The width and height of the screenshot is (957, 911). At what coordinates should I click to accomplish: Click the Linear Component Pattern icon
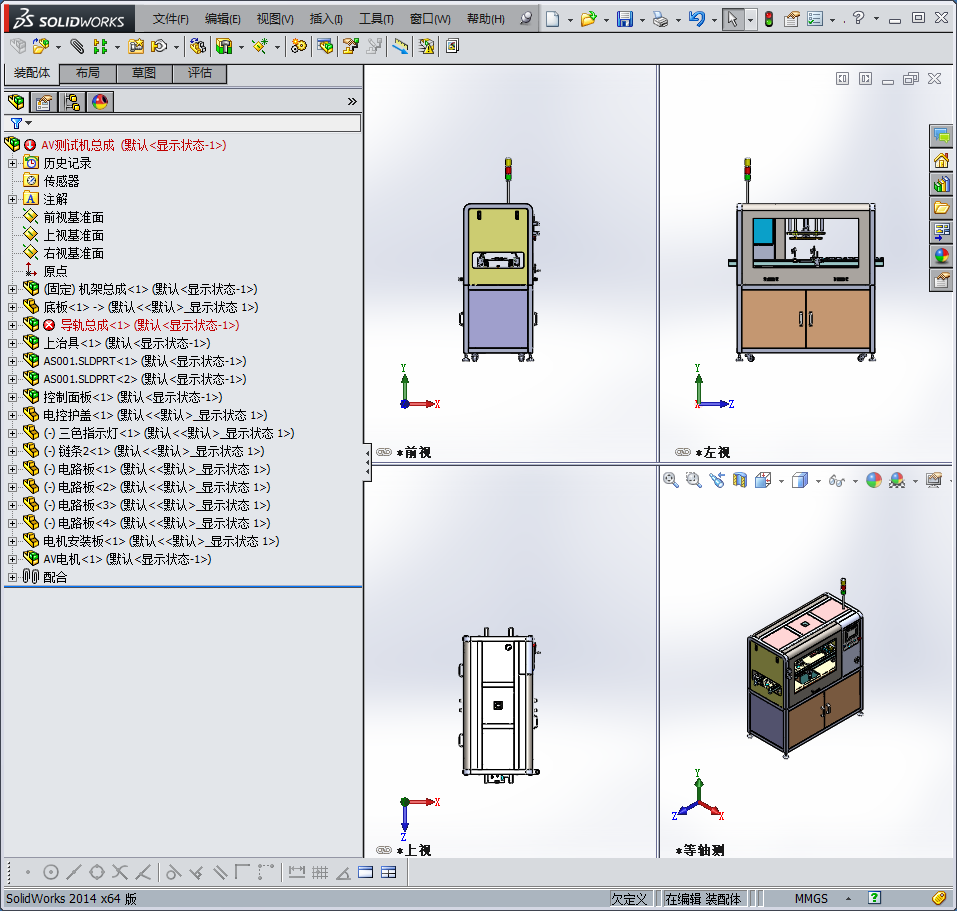pos(100,46)
